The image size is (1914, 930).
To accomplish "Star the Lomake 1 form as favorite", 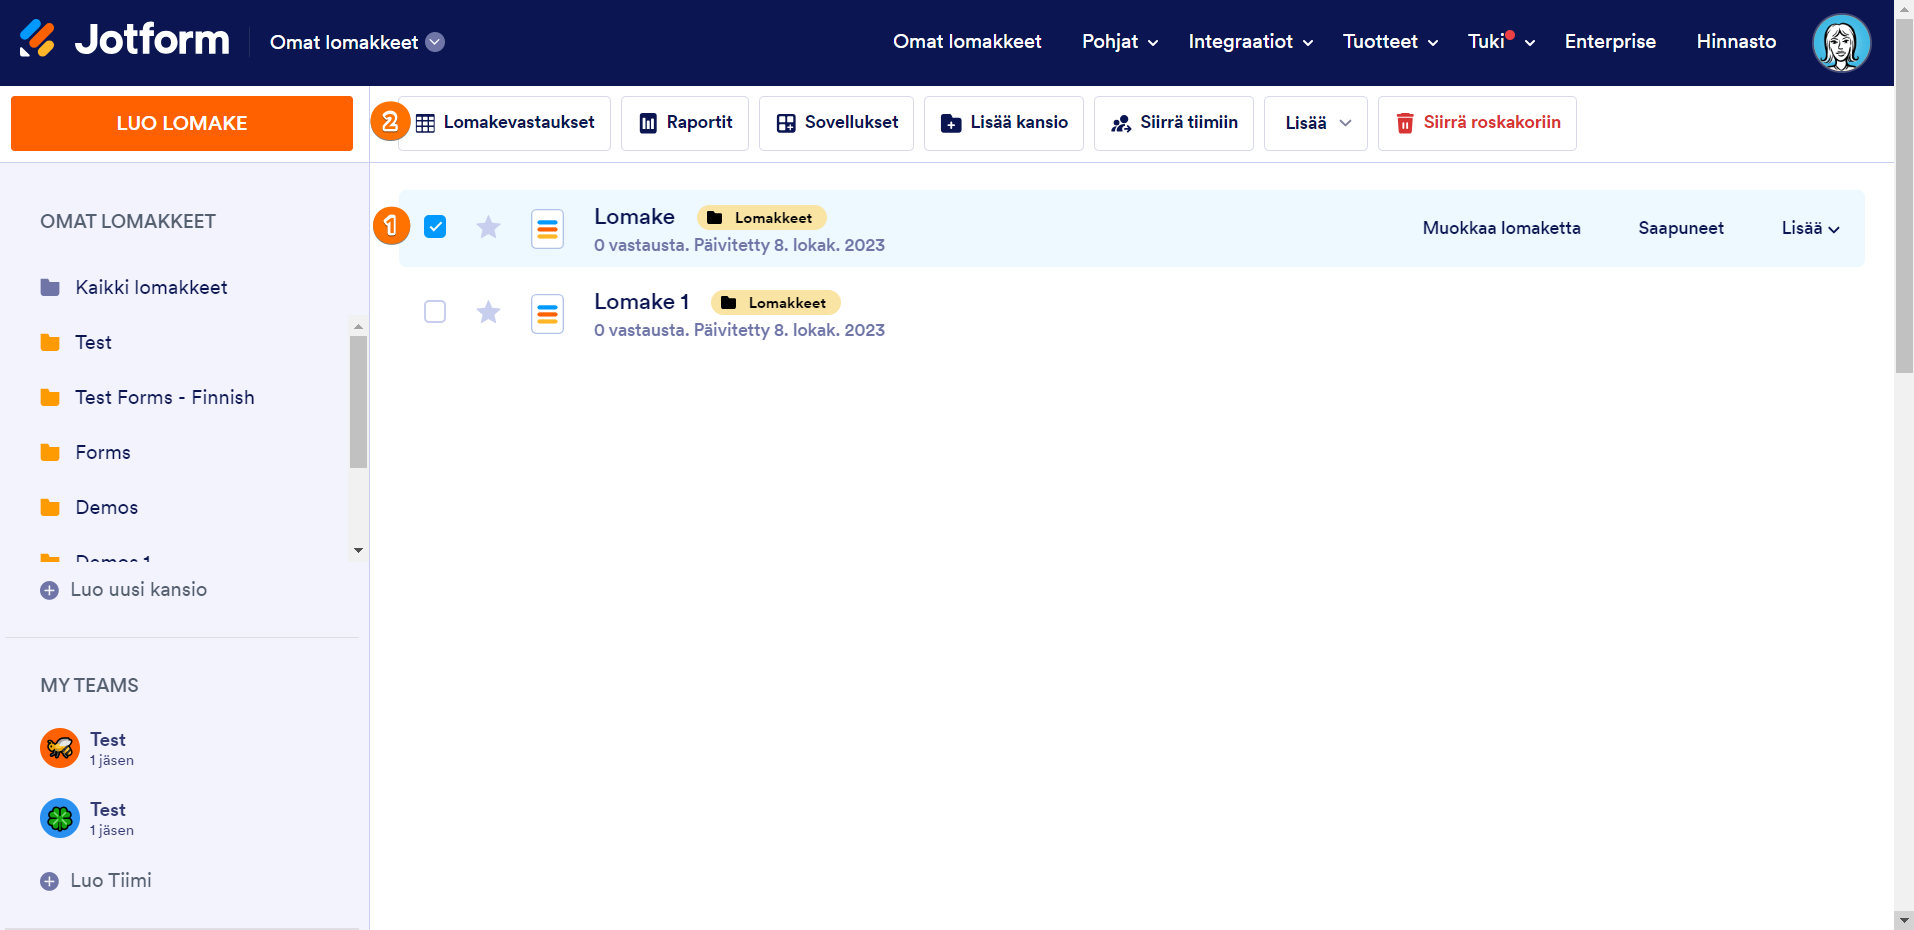I will point(488,313).
